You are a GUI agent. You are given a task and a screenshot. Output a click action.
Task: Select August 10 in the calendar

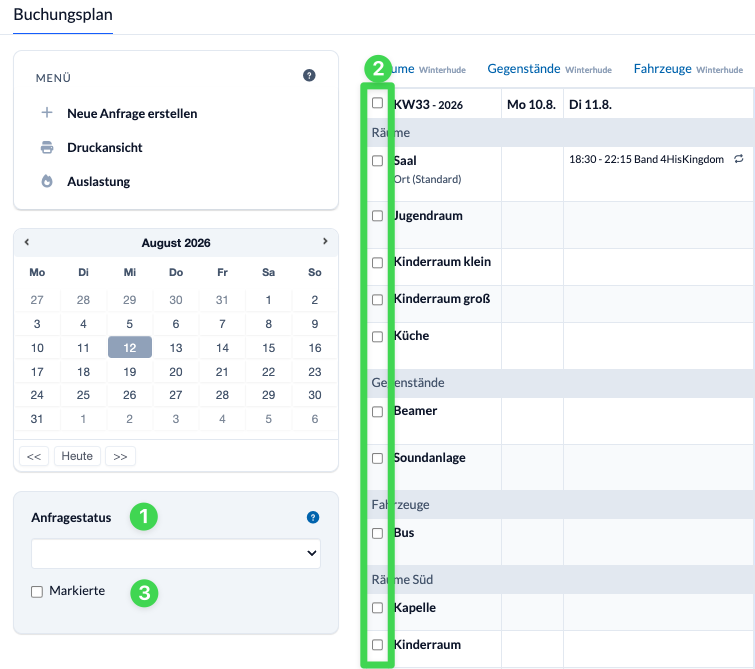(x=37, y=347)
